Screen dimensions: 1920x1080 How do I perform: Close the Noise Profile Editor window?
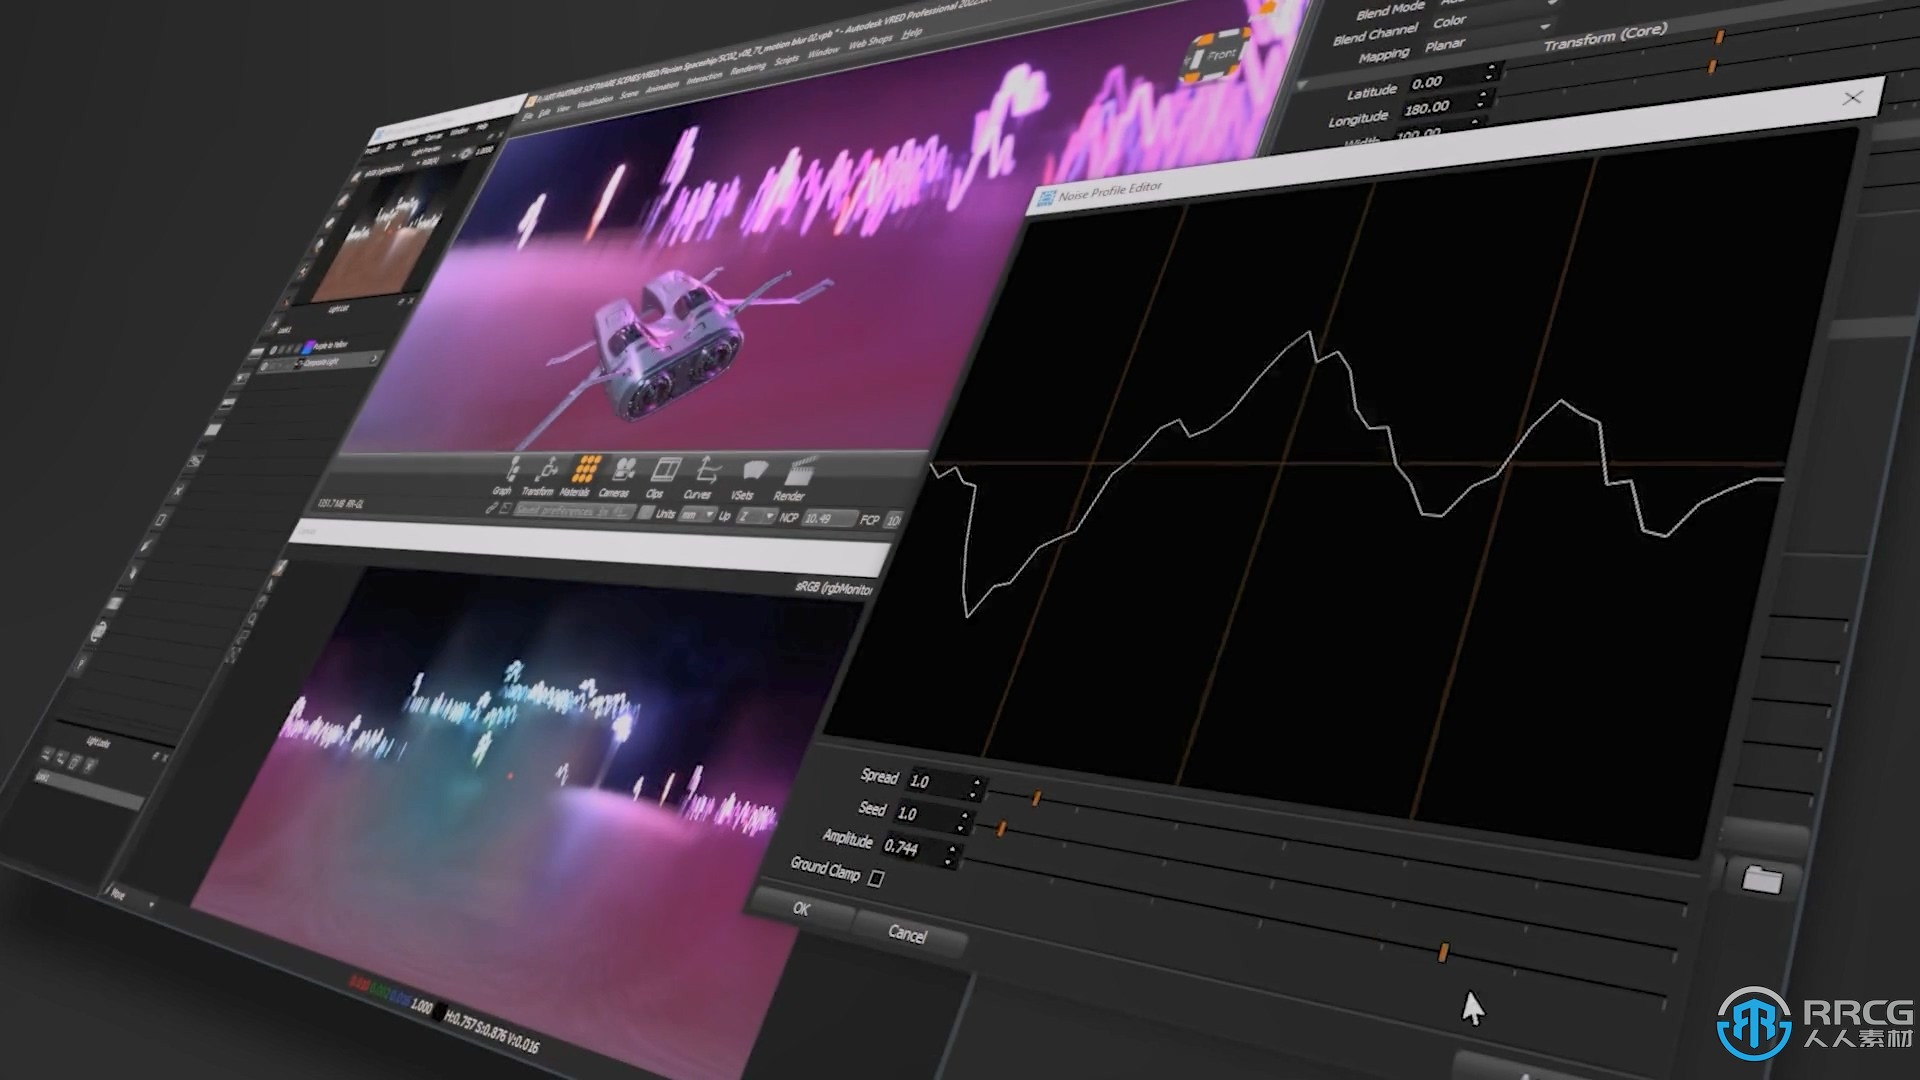click(1852, 97)
